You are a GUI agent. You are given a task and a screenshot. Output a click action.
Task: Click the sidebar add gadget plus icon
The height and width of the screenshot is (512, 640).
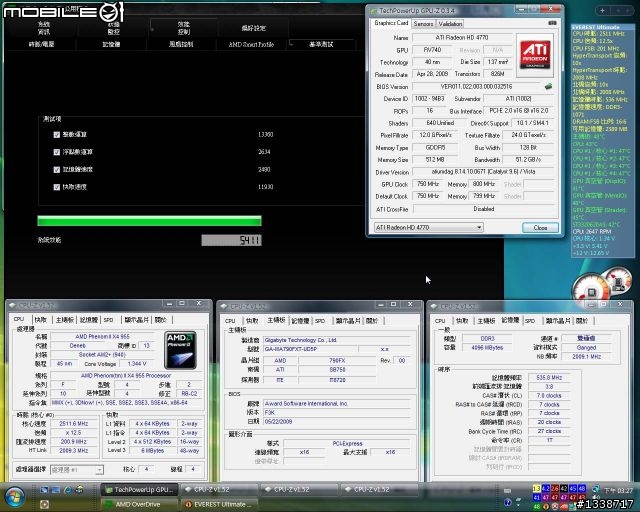pyautogui.click(x=602, y=11)
